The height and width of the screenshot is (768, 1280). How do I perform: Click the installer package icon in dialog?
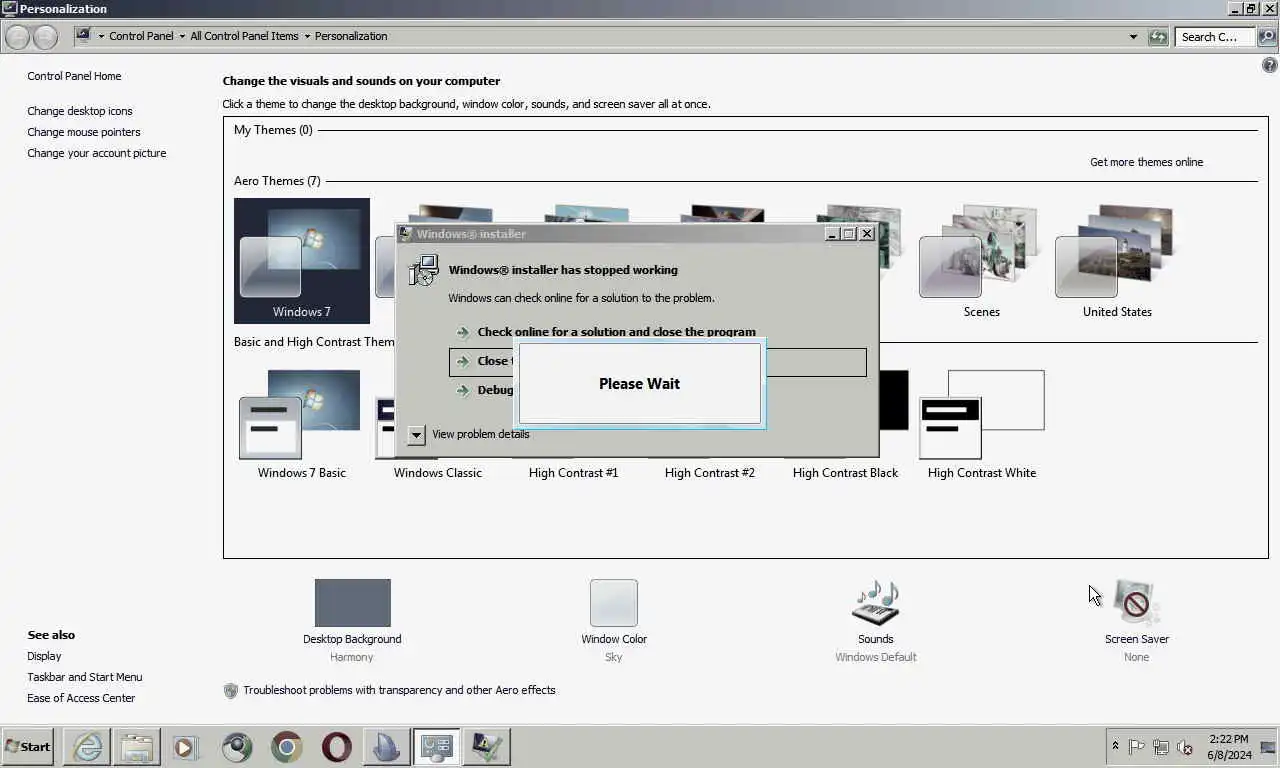[x=424, y=271]
